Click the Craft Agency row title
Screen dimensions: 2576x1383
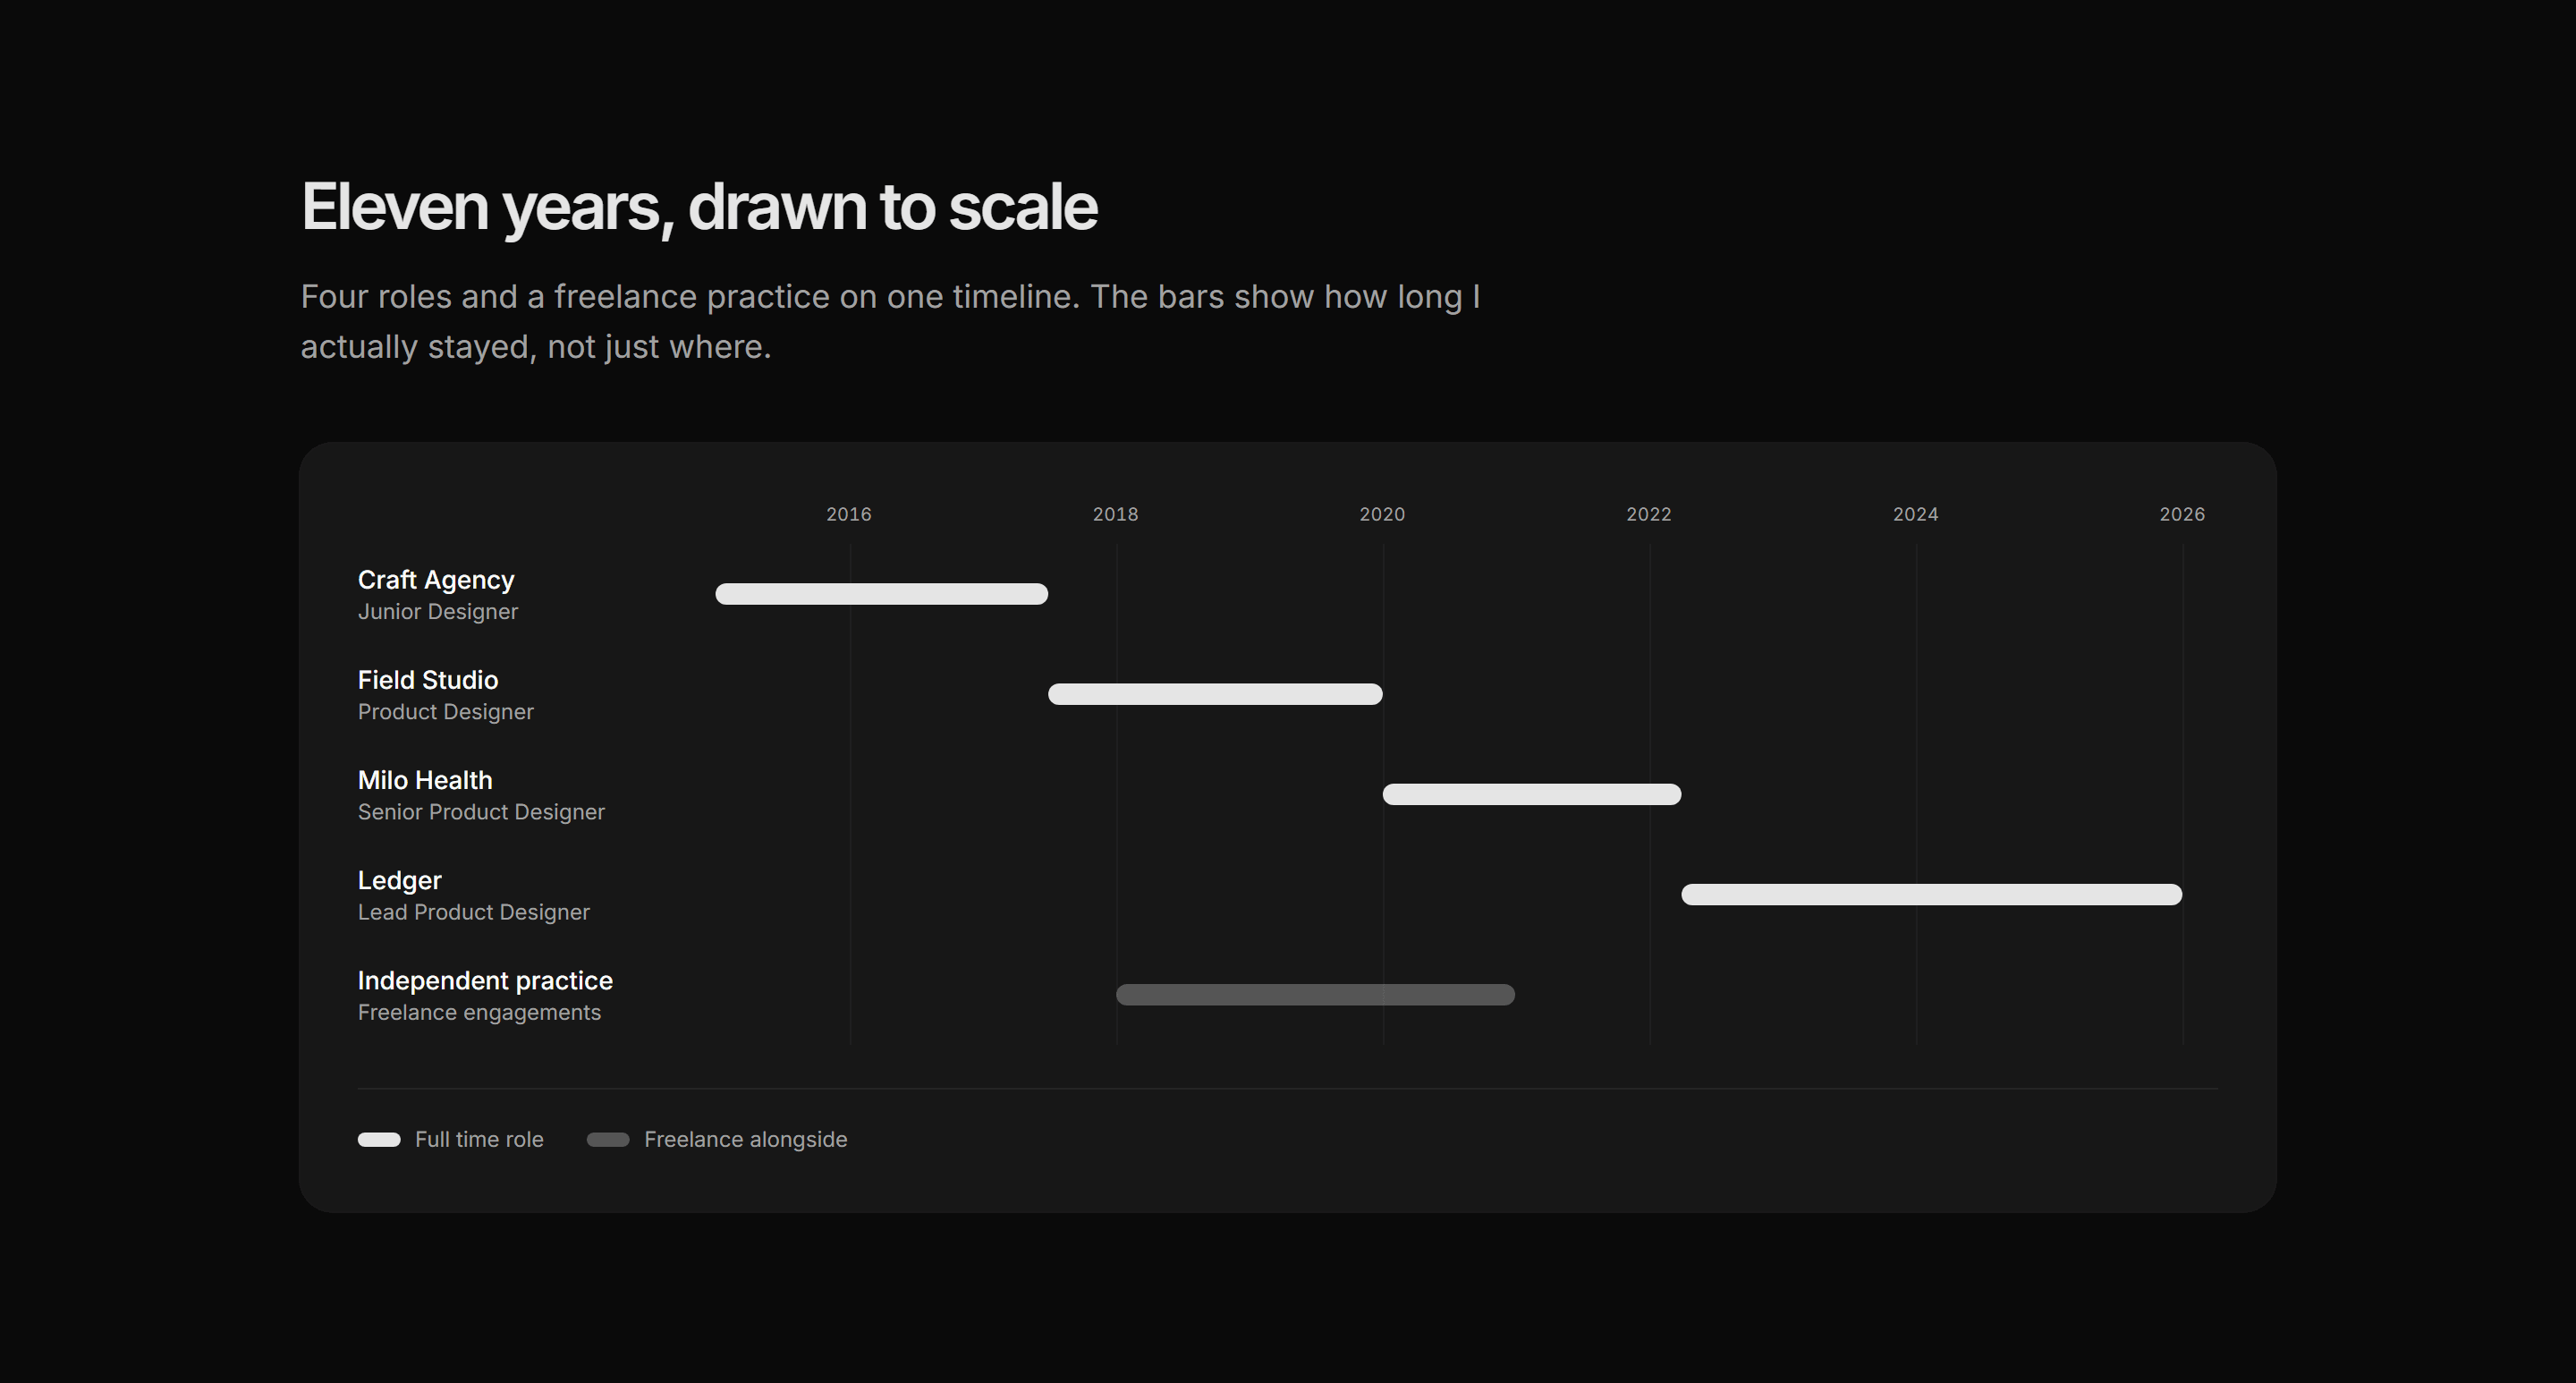(x=436, y=580)
